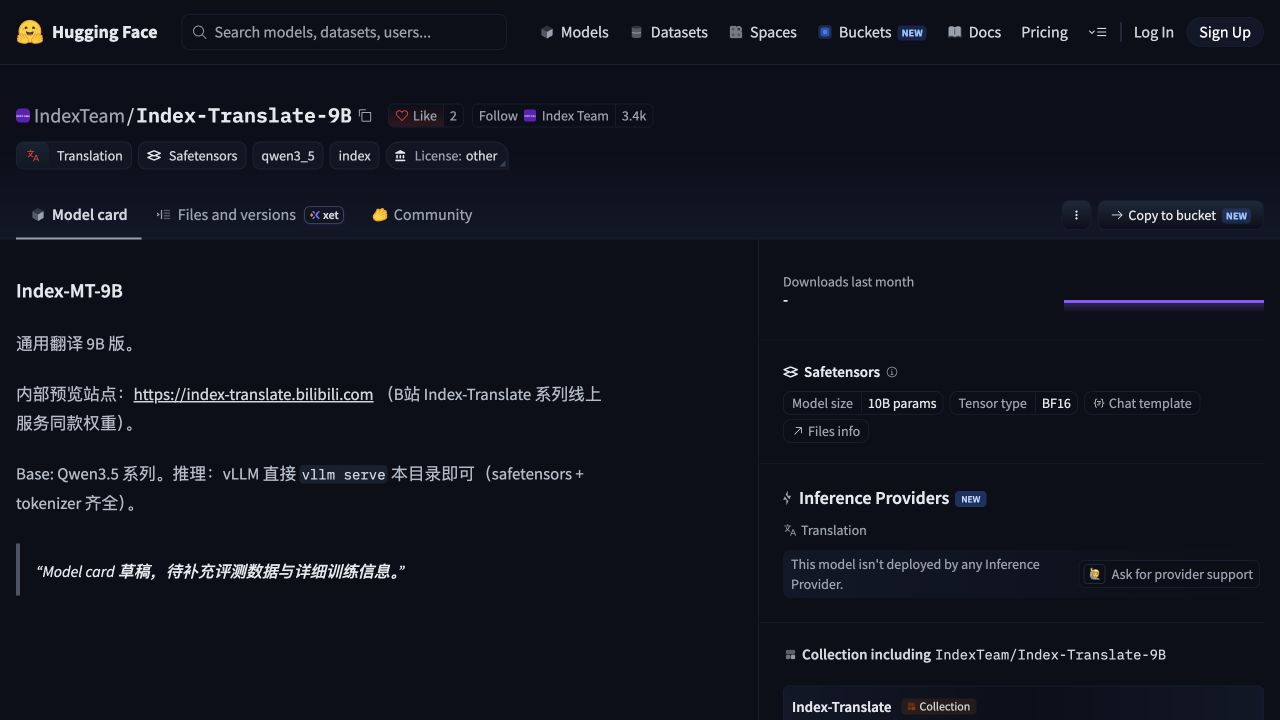Click the Index-MT-9B heading

tap(69, 291)
